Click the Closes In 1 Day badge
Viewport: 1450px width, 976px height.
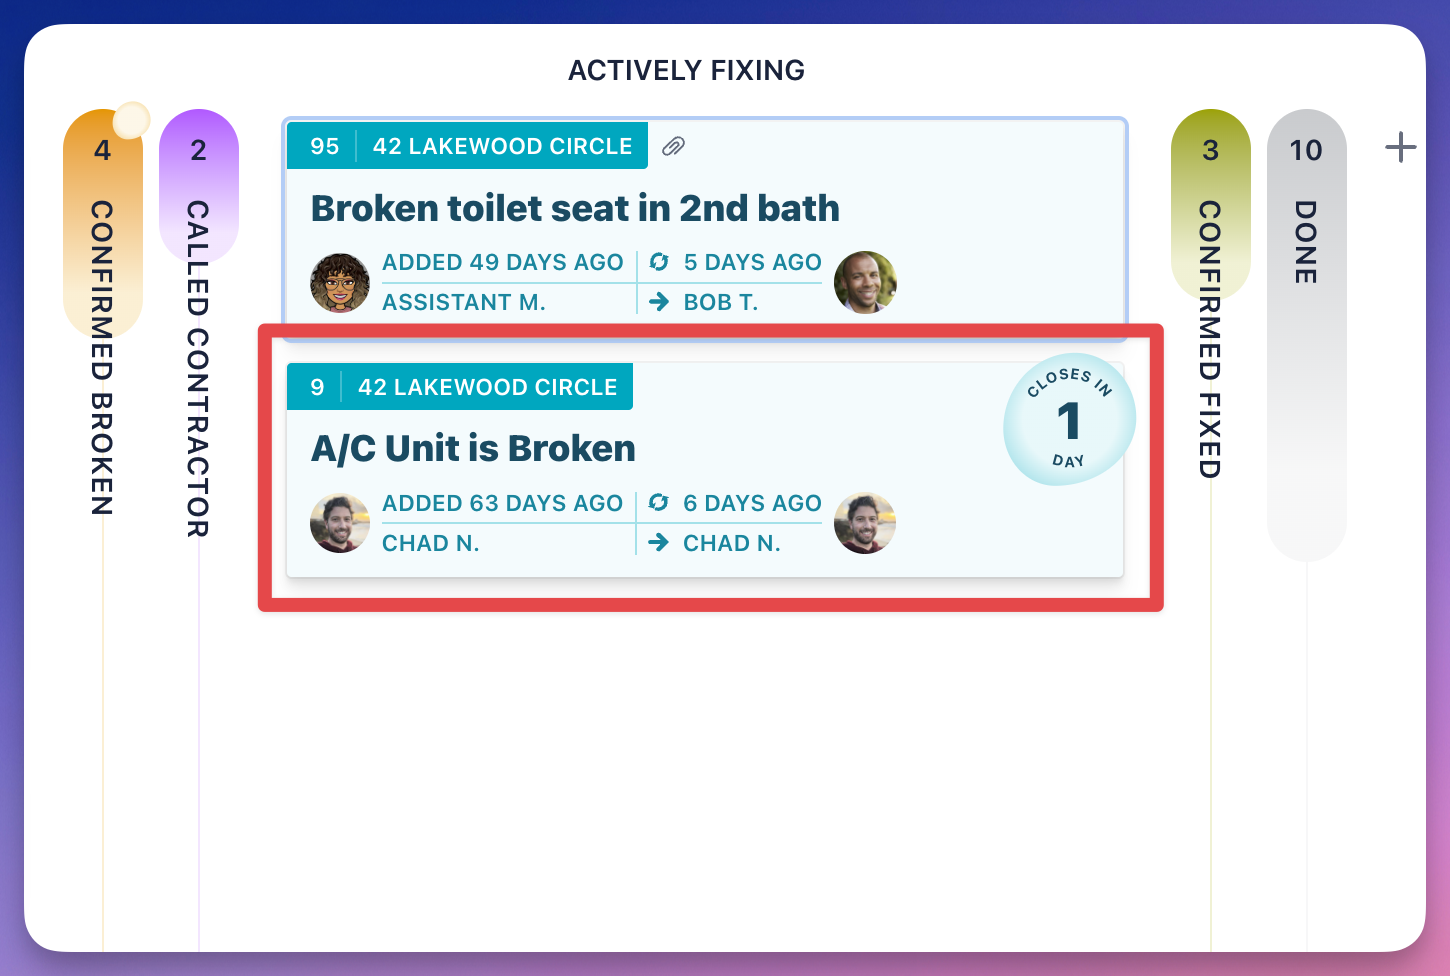(1069, 418)
